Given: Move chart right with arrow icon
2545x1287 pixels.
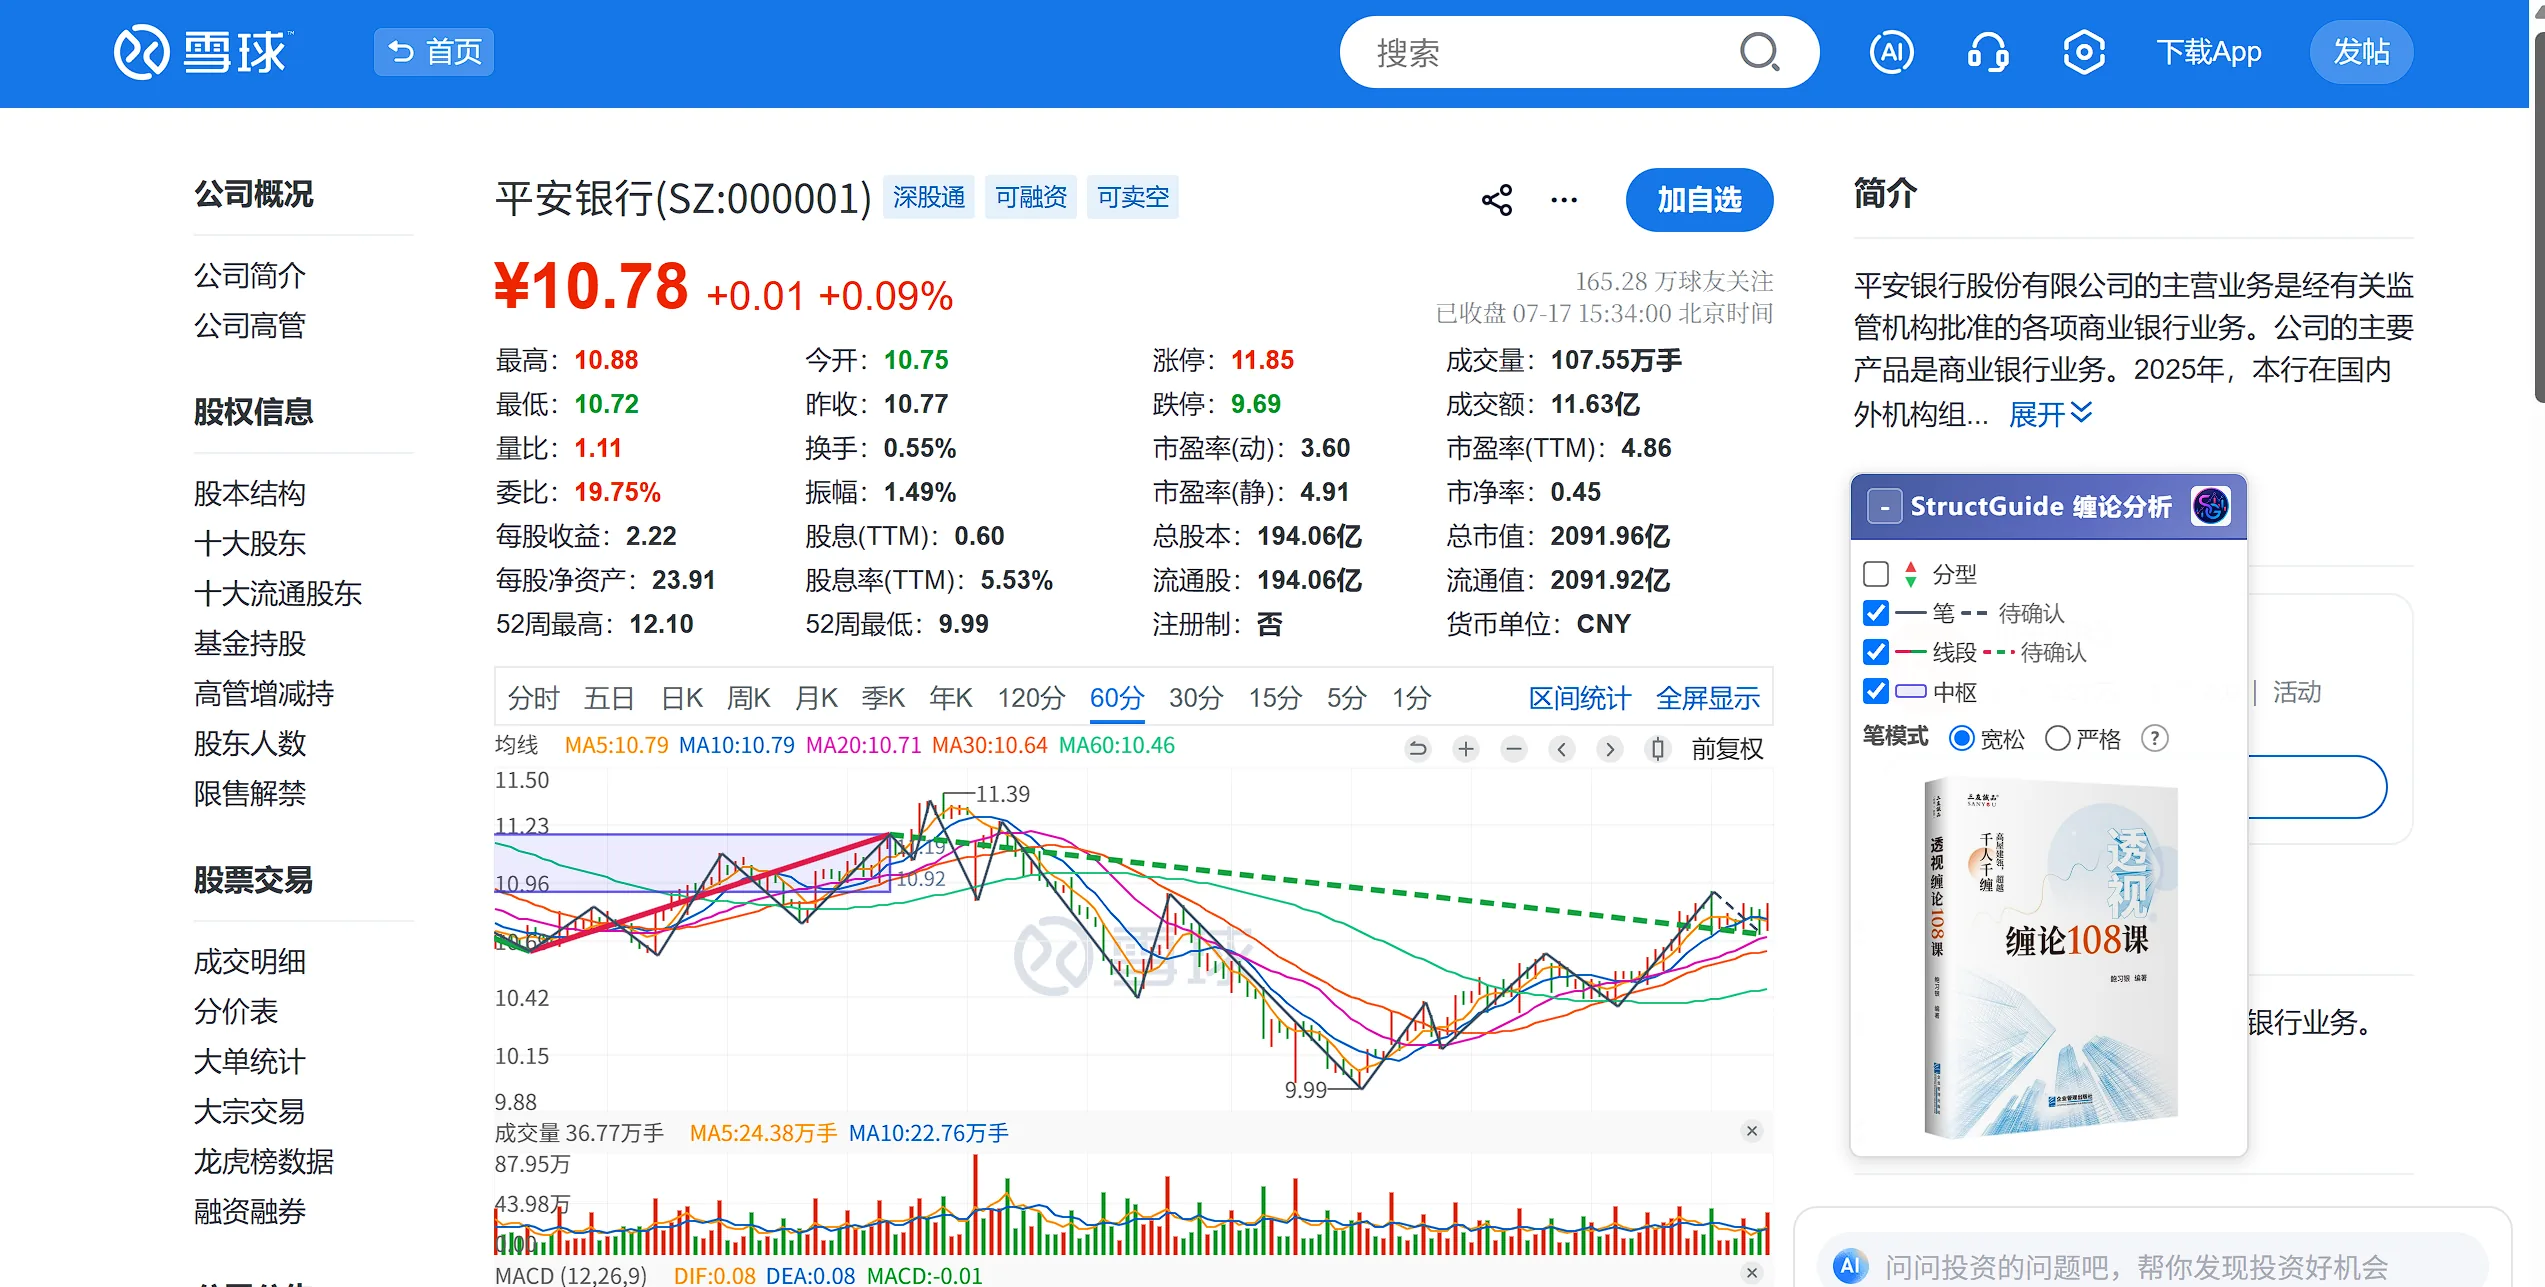Looking at the screenshot, I should [x=1610, y=748].
